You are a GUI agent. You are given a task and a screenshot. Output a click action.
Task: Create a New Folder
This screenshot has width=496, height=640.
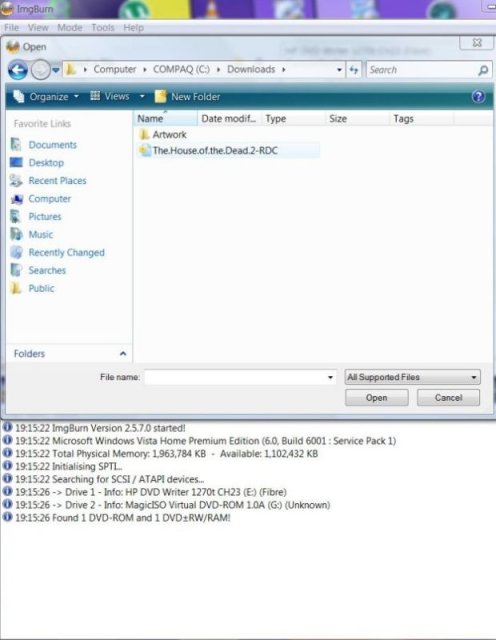pos(187,97)
